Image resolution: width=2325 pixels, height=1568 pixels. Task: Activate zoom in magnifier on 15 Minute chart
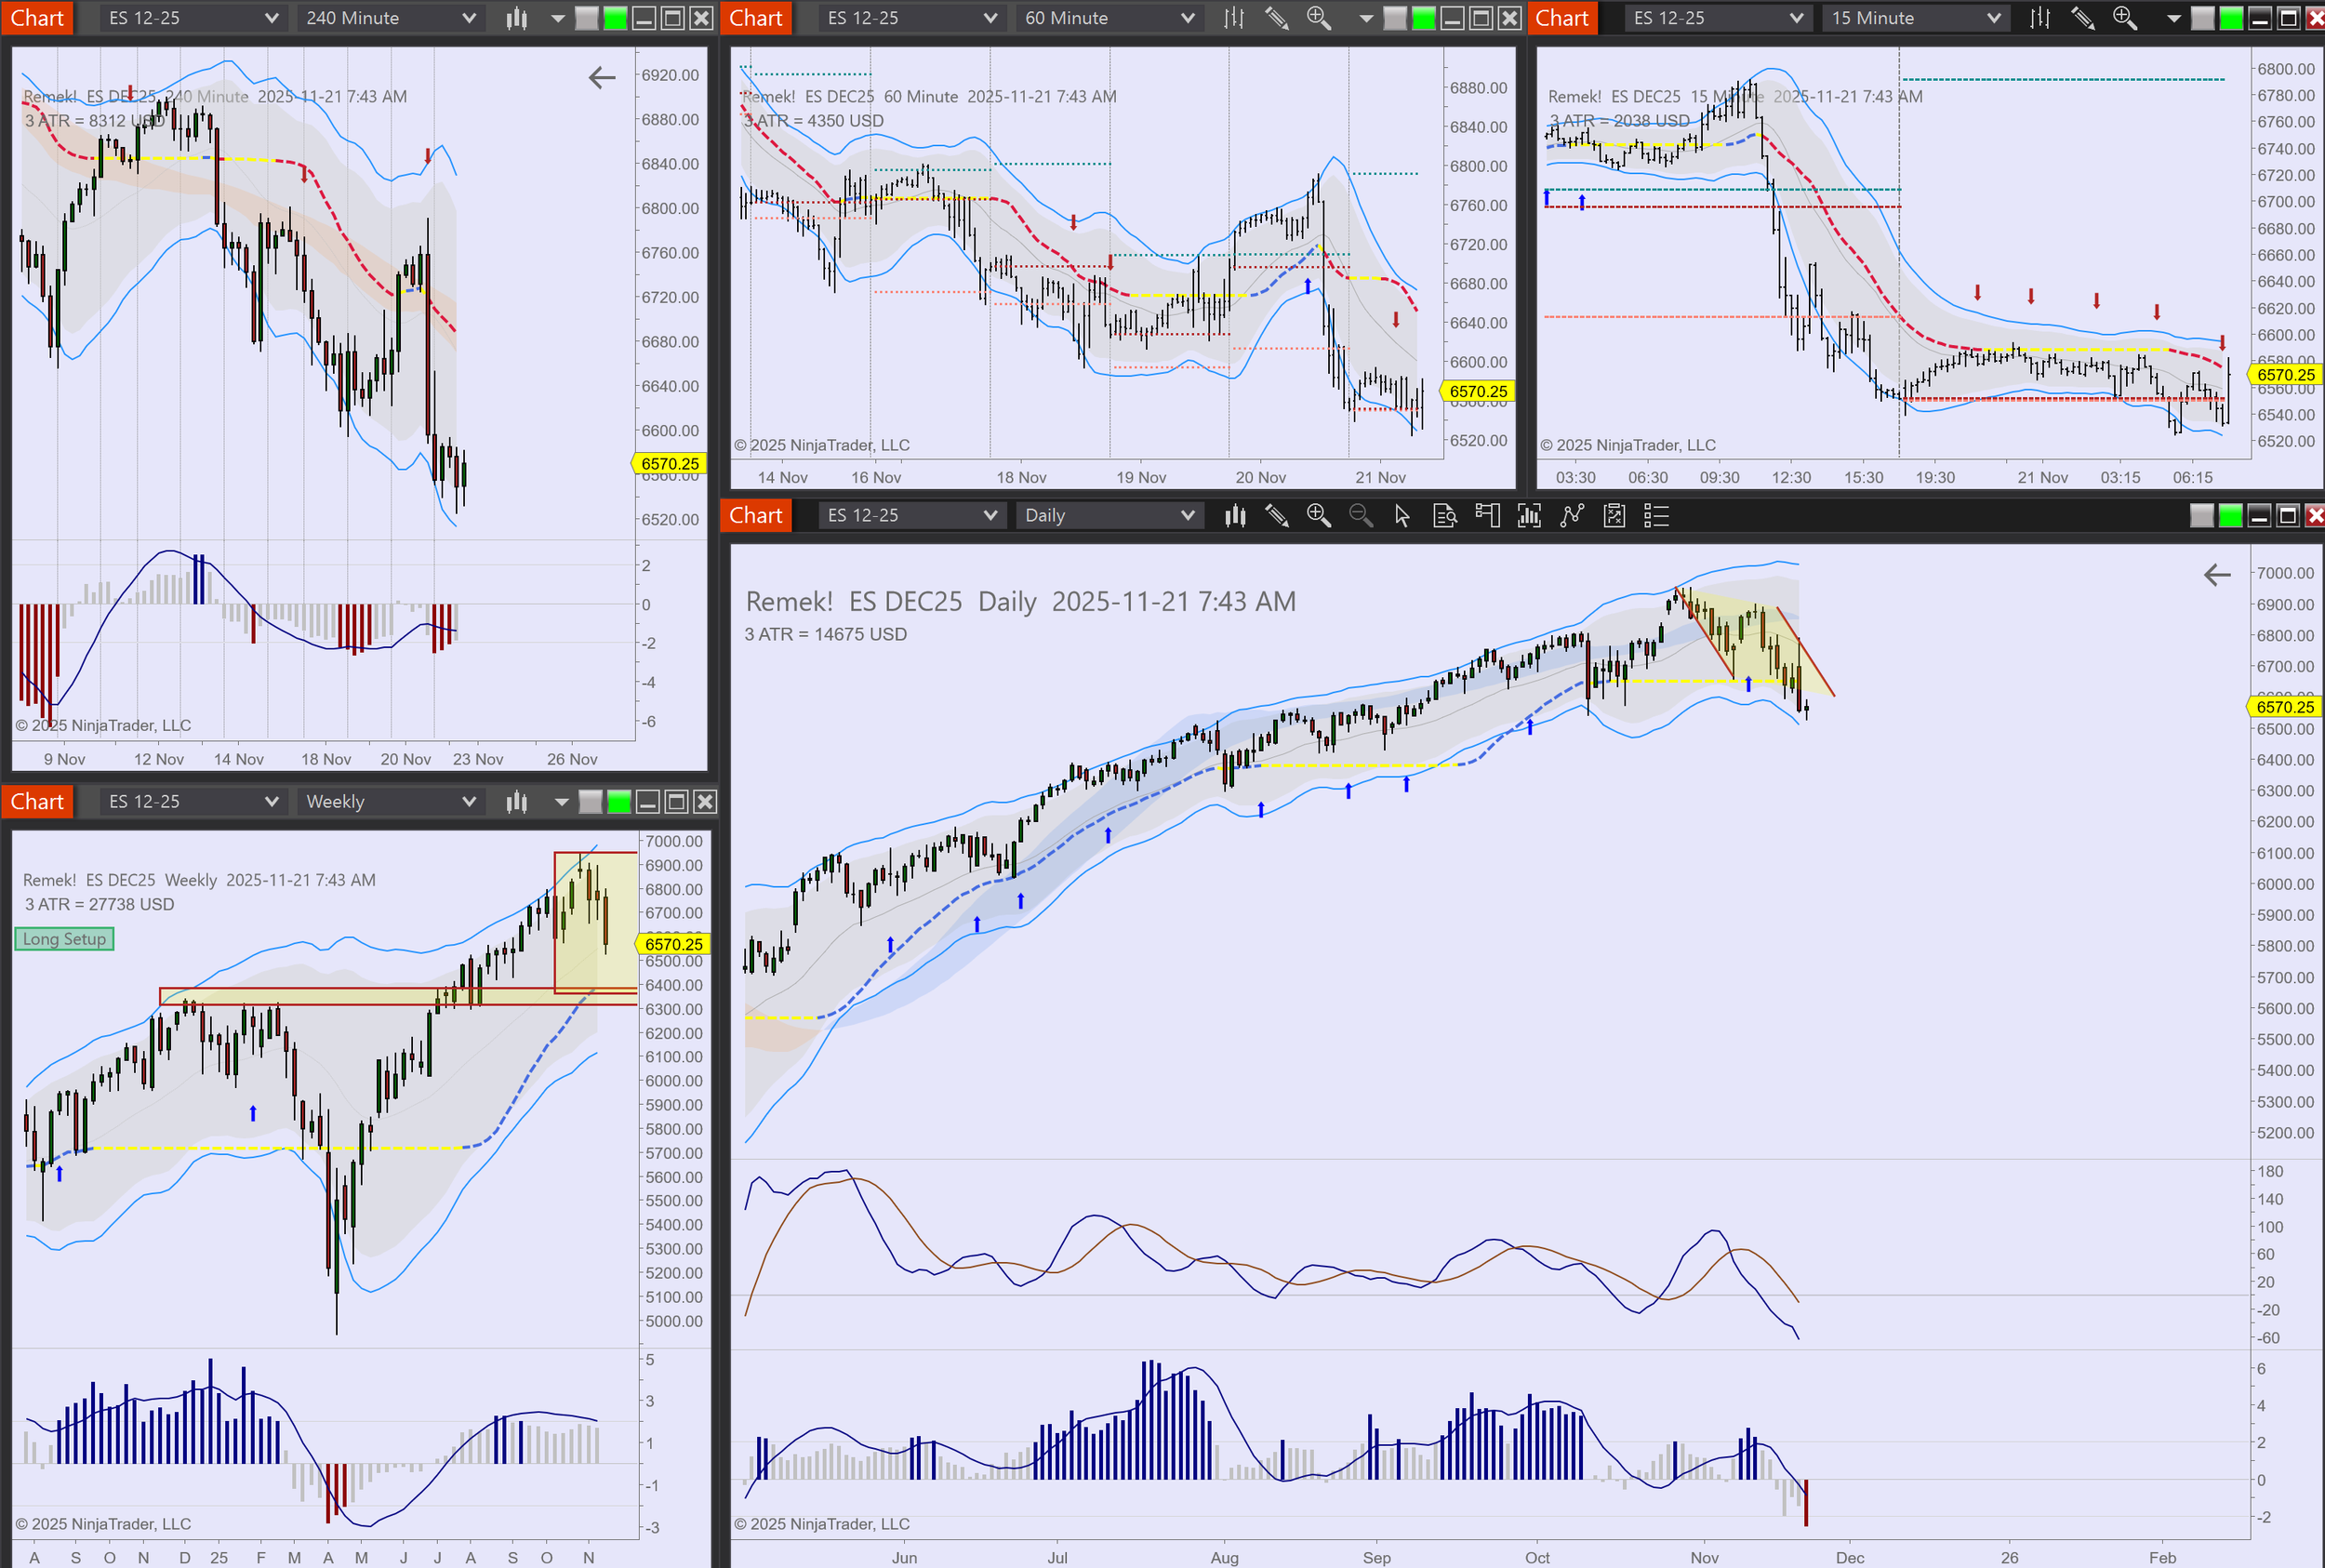pyautogui.click(x=2125, y=18)
